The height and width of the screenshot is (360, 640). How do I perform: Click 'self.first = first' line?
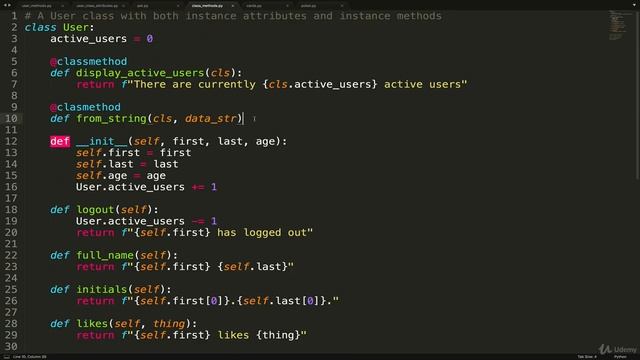pyautogui.click(x=133, y=153)
